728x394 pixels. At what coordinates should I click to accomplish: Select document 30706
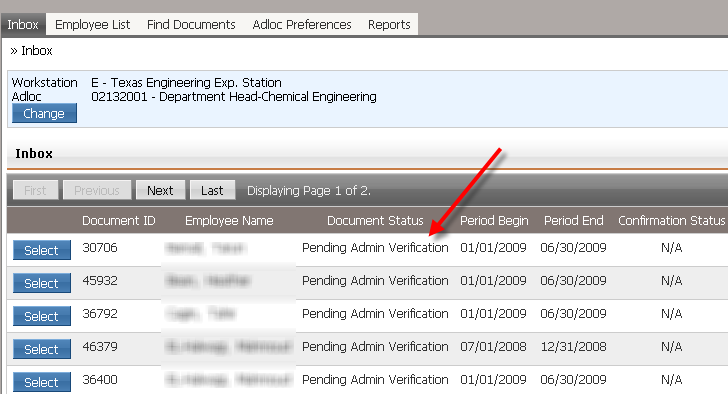[42, 250]
